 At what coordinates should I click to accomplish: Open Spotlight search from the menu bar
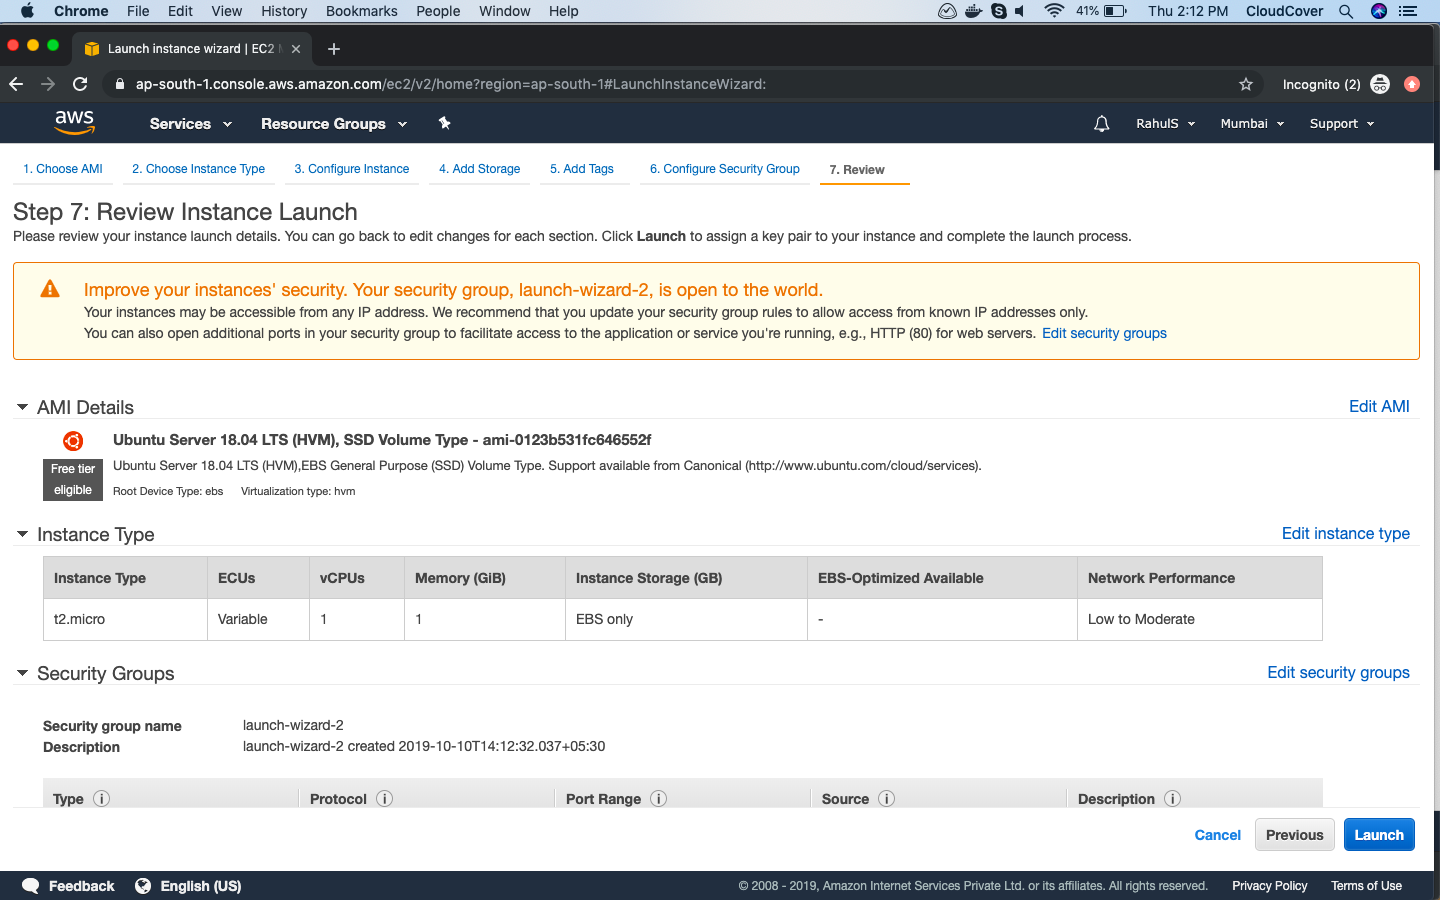pos(1346,11)
